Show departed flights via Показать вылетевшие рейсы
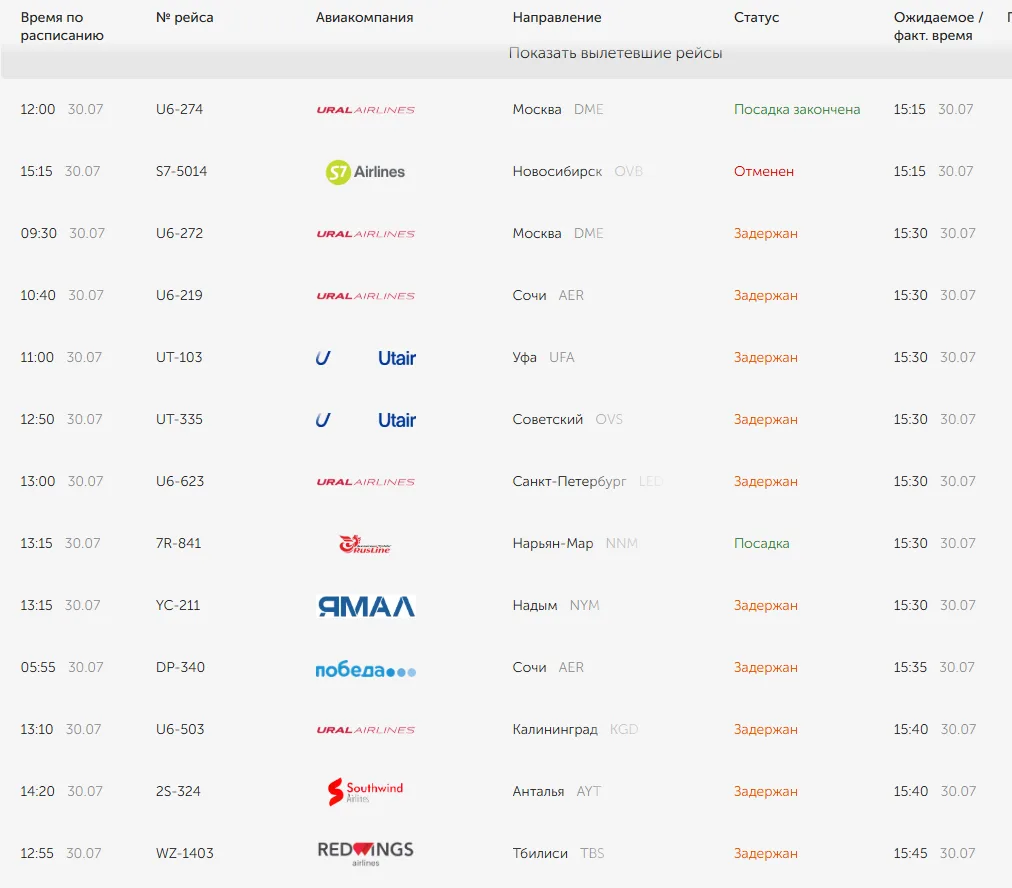 point(615,53)
